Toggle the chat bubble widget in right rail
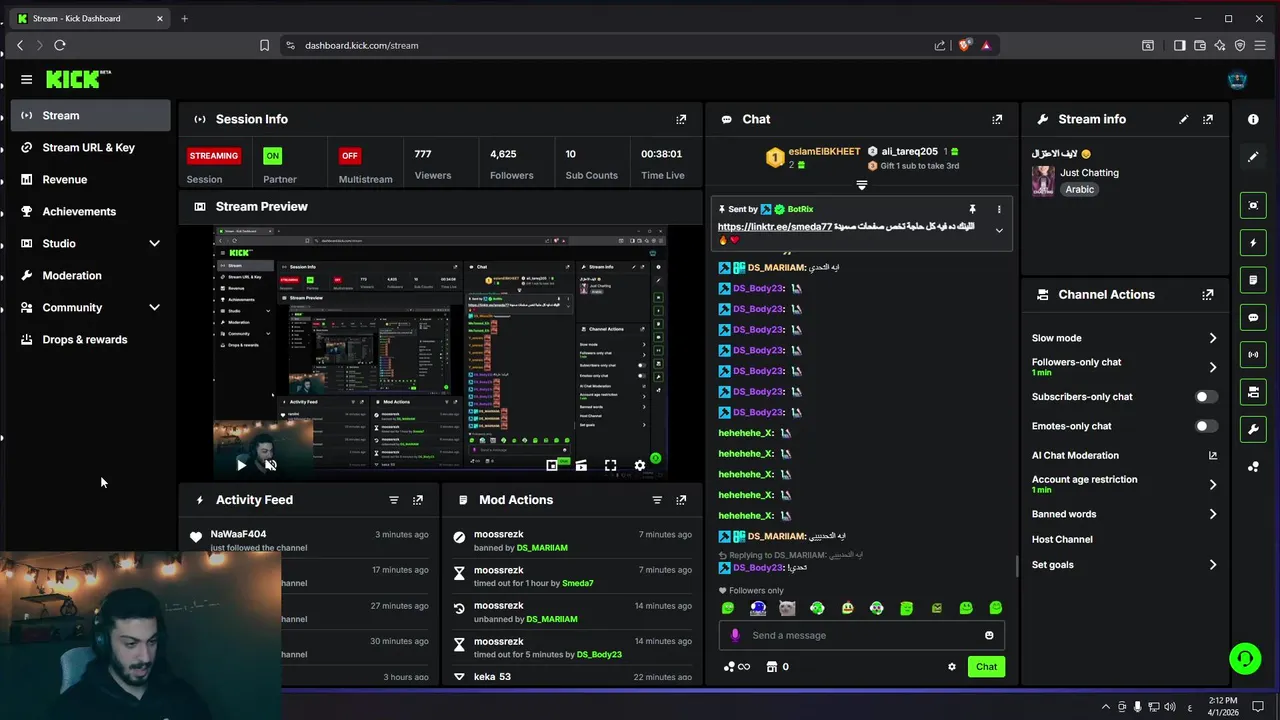 point(1253,317)
